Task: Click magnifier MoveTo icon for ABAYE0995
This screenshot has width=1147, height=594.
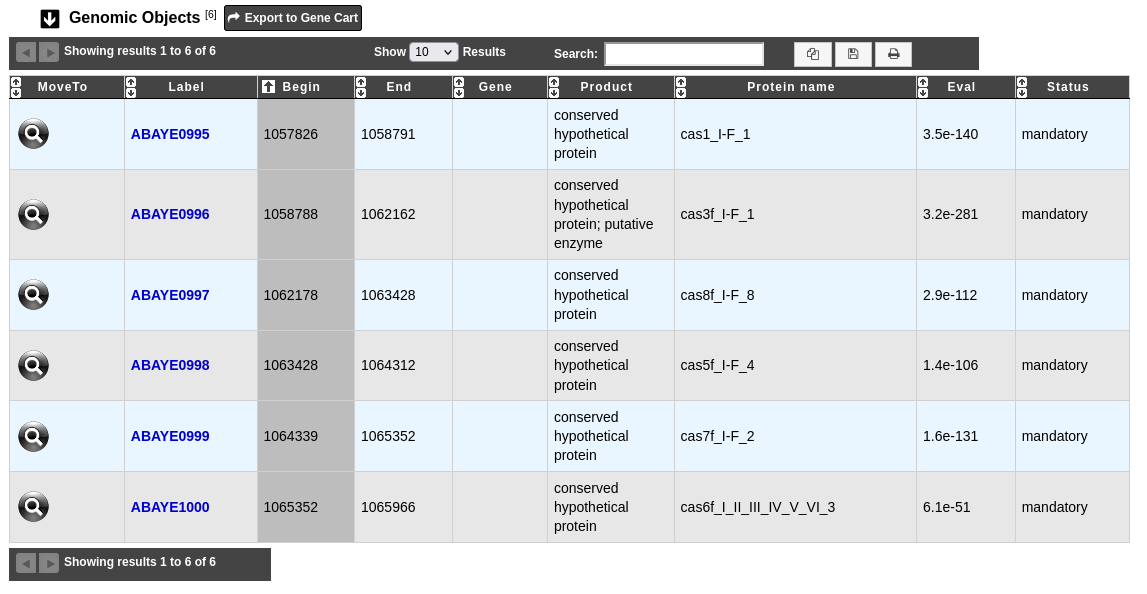Action: point(34,134)
